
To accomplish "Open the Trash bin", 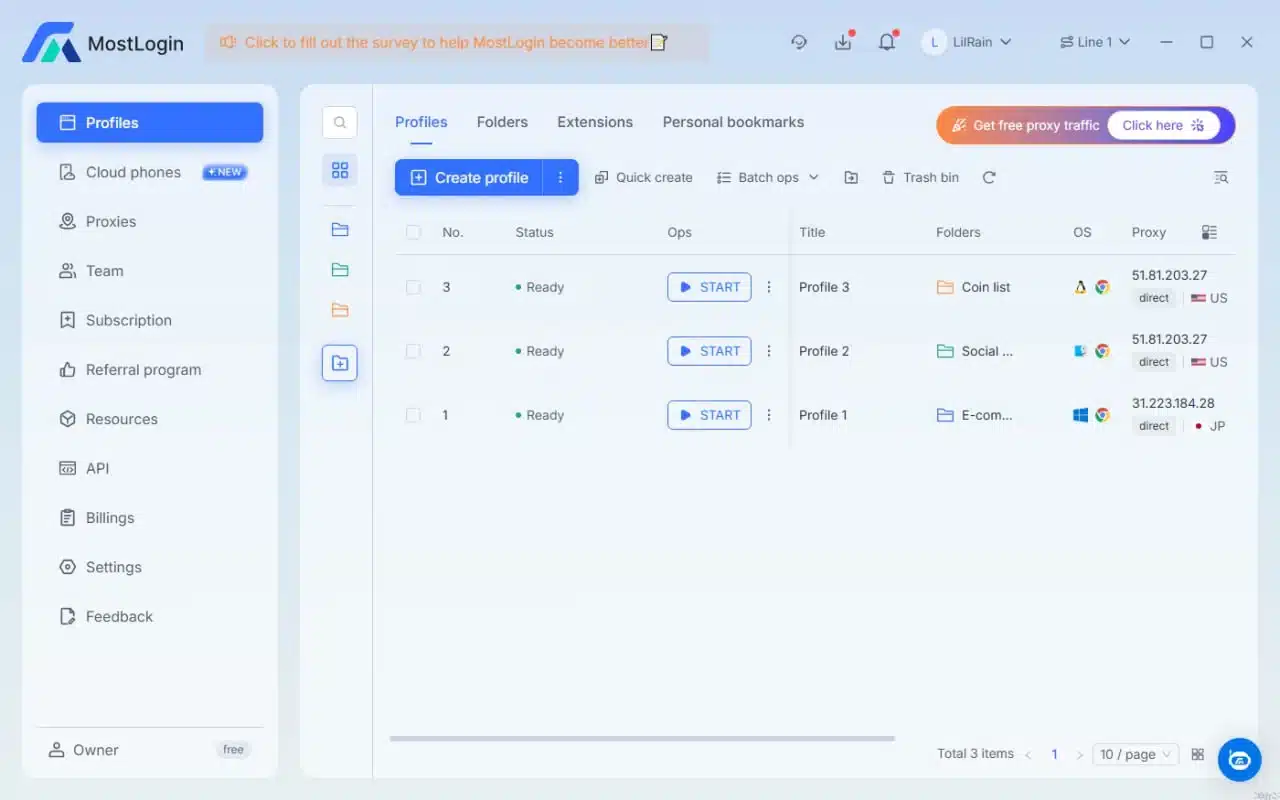I will (919, 177).
